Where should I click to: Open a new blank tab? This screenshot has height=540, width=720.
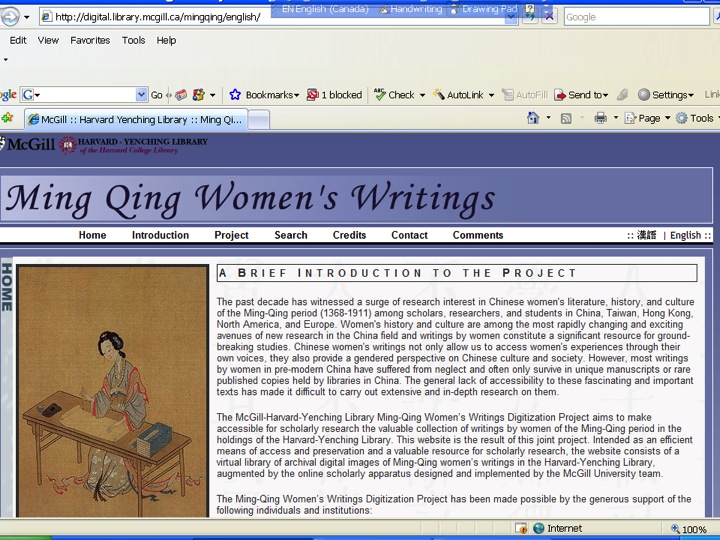259,120
